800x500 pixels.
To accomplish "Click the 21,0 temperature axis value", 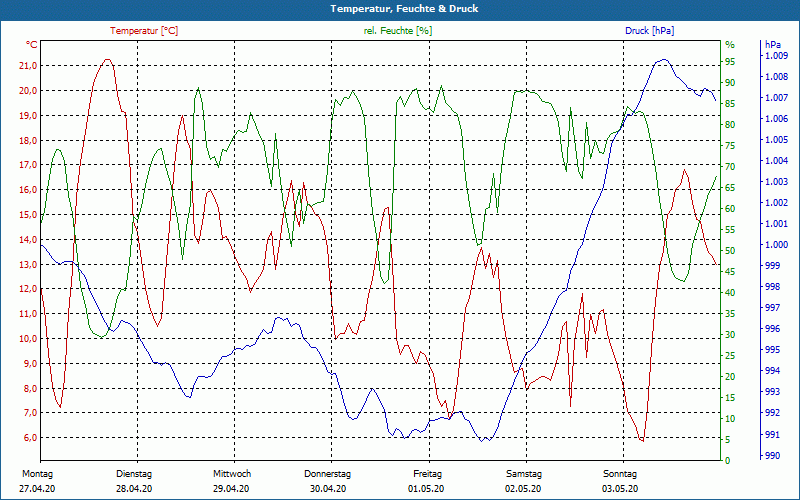I will 28,66.
